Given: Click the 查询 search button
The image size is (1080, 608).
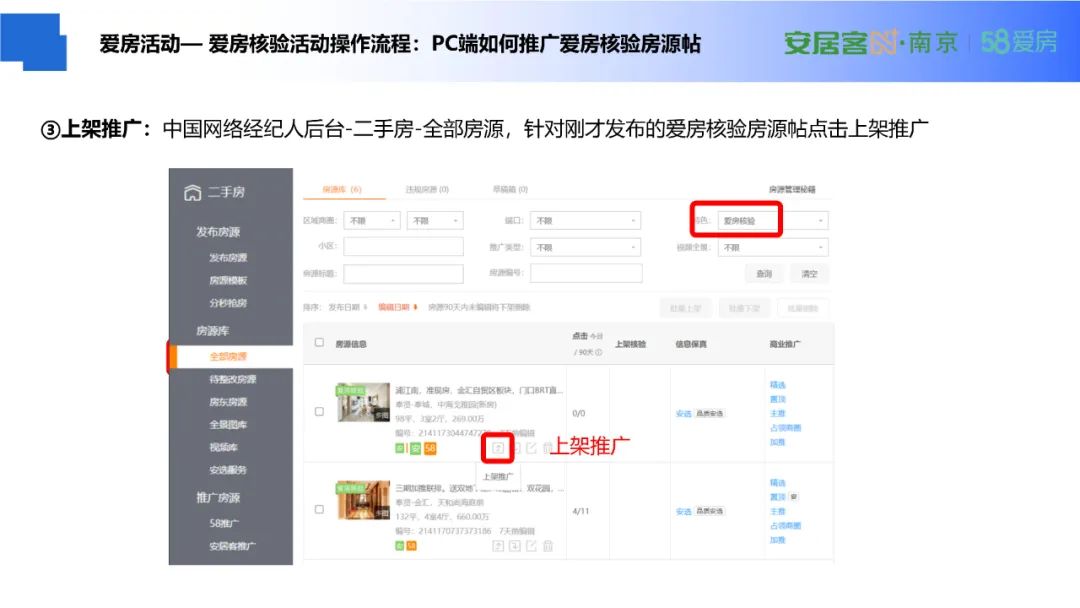Looking at the screenshot, I should (765, 274).
